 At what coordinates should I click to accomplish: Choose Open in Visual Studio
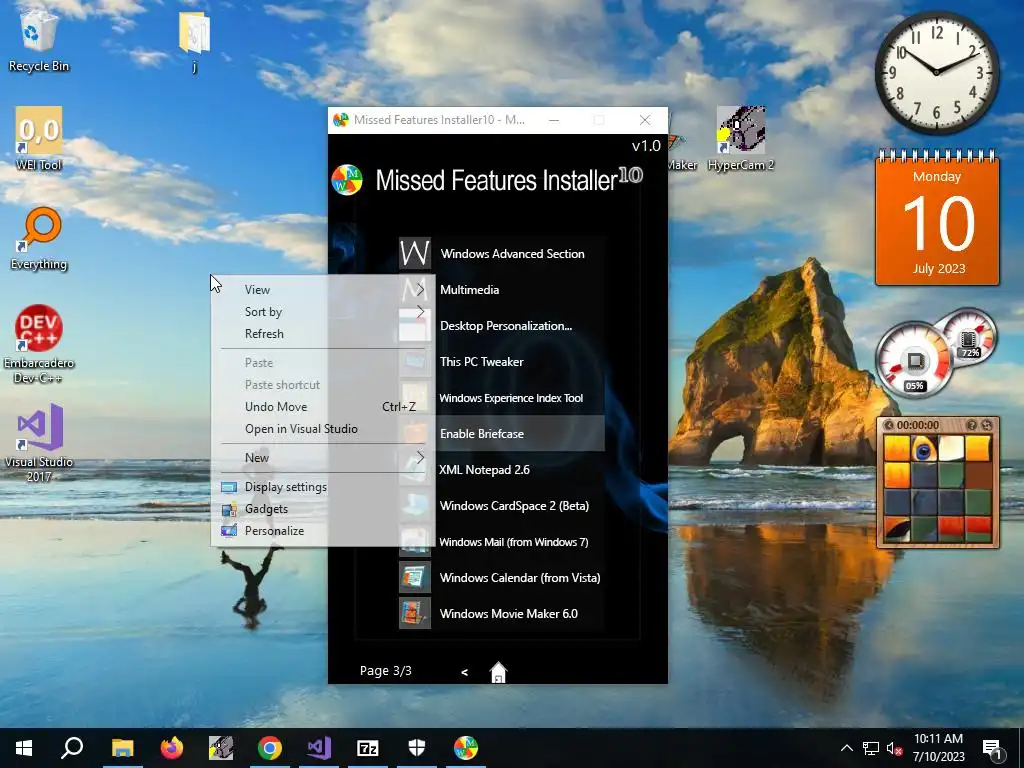pyautogui.click(x=323, y=428)
